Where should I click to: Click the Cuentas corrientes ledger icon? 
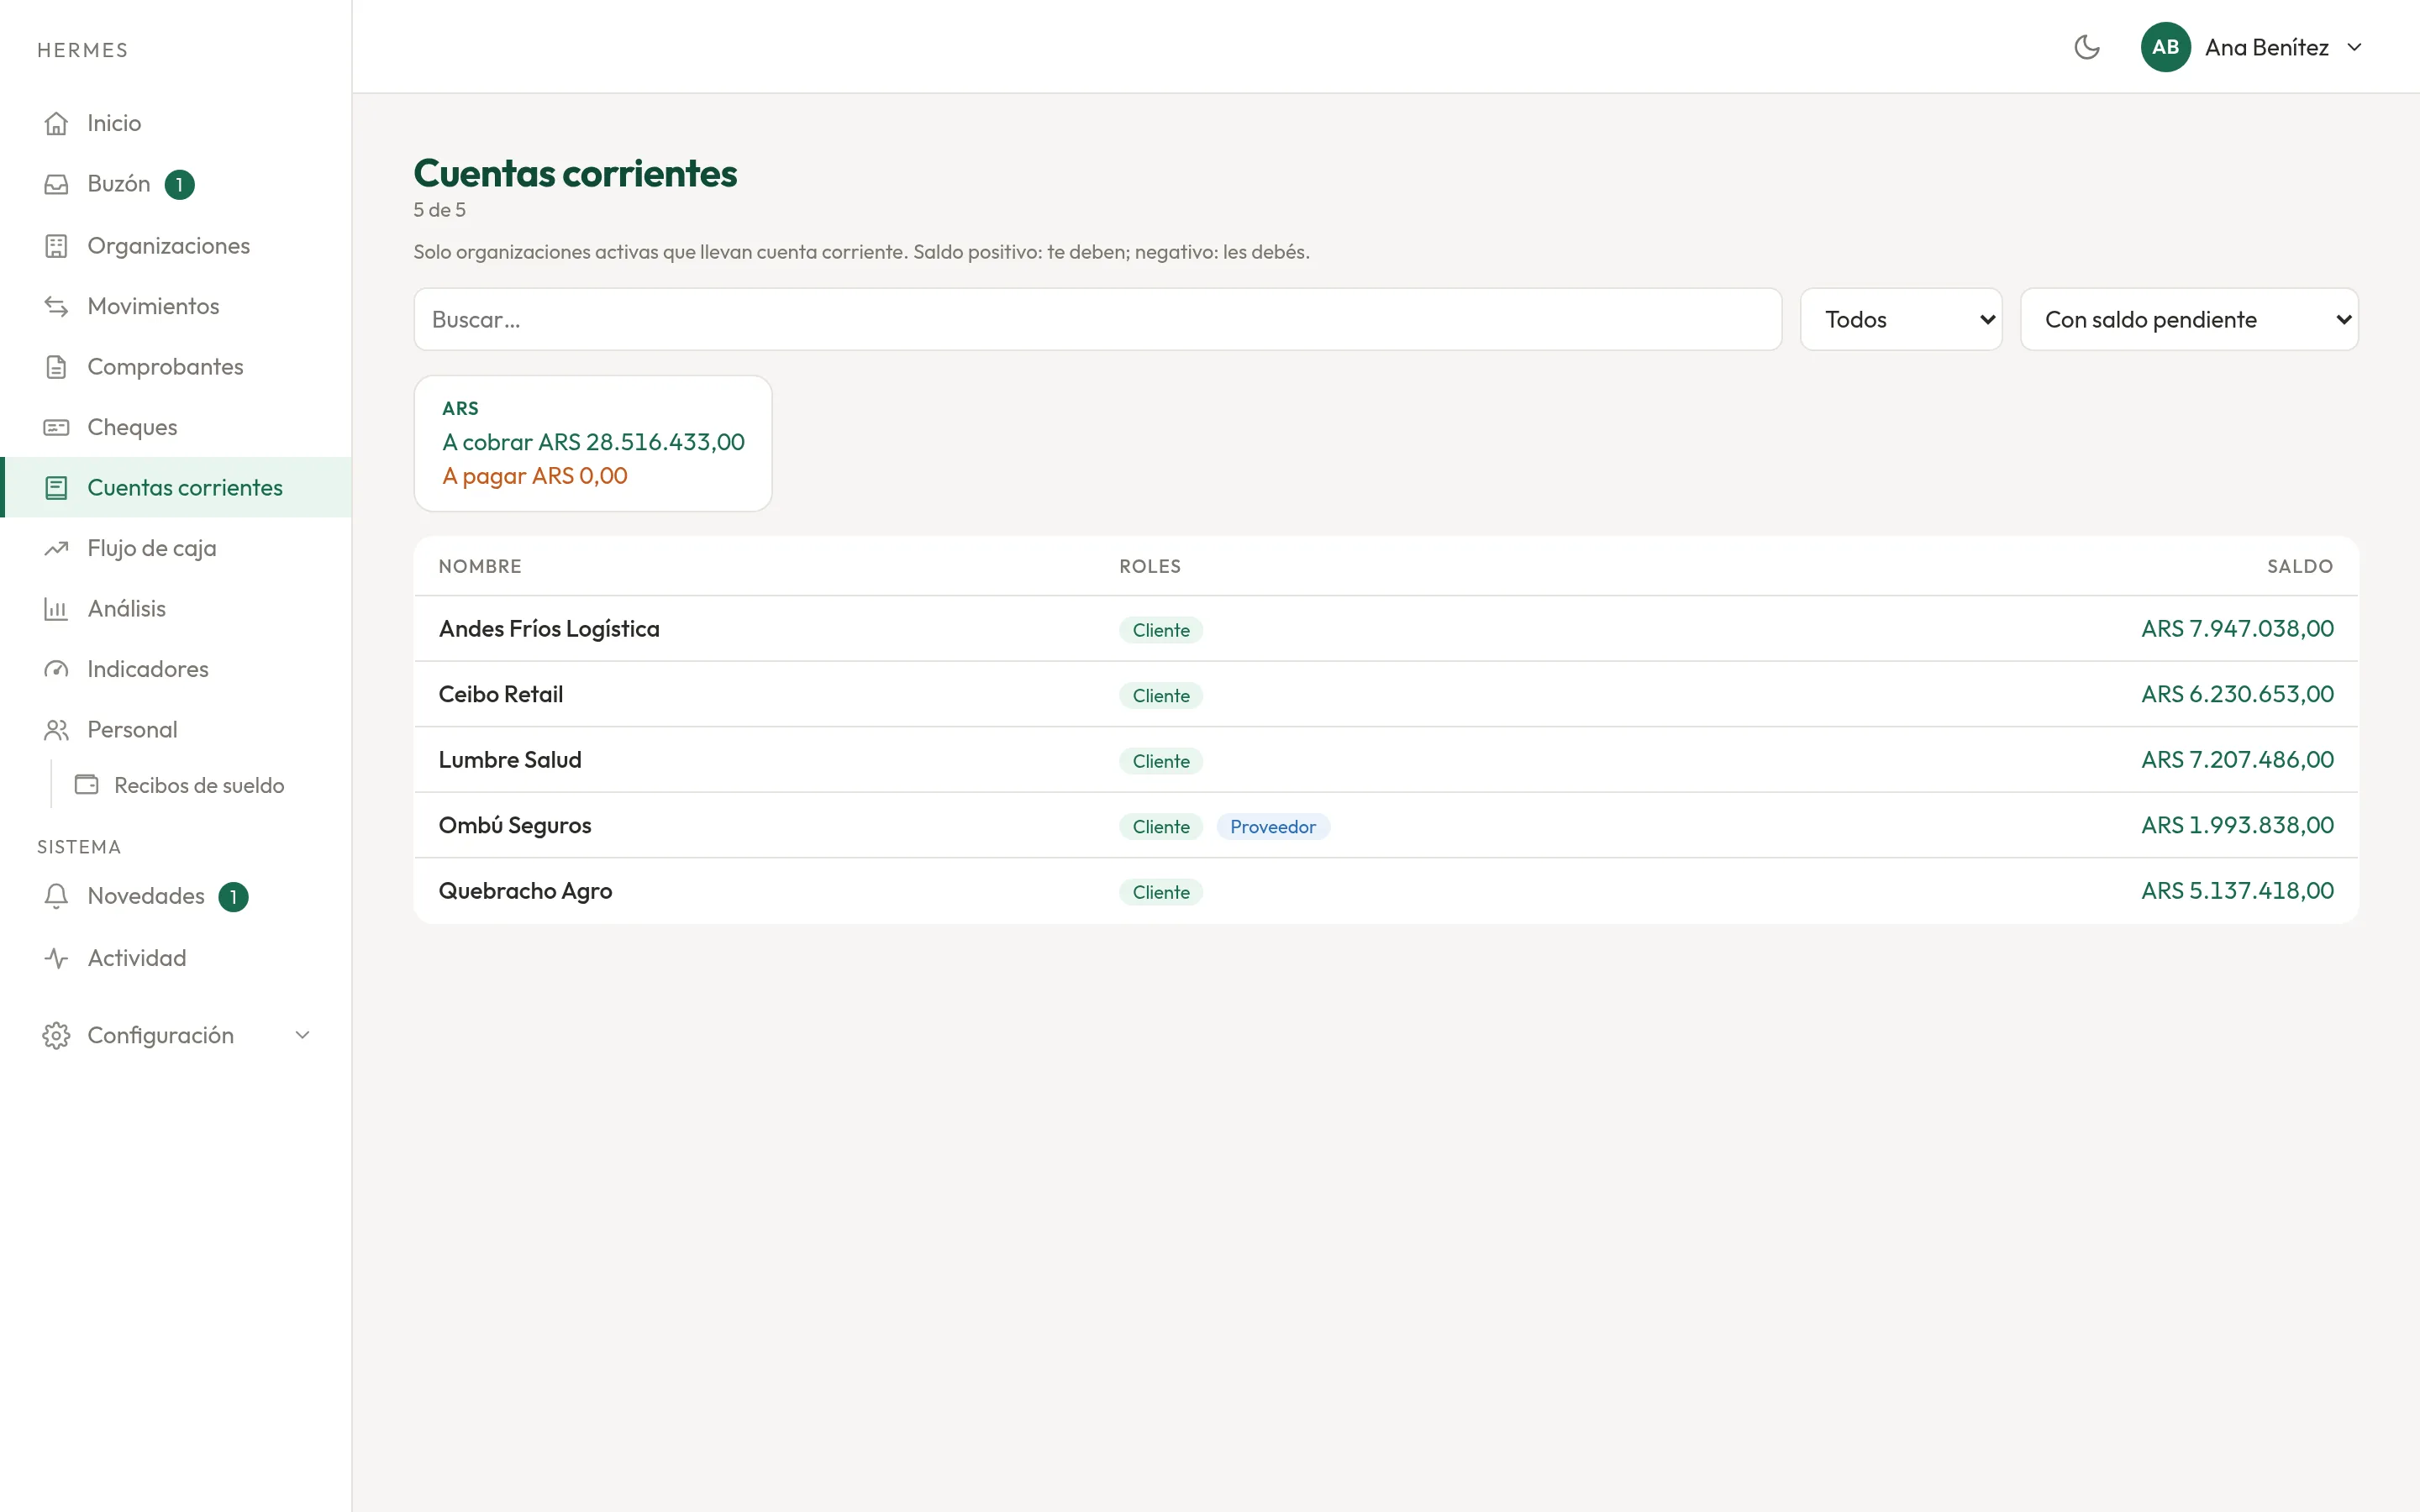click(56, 488)
